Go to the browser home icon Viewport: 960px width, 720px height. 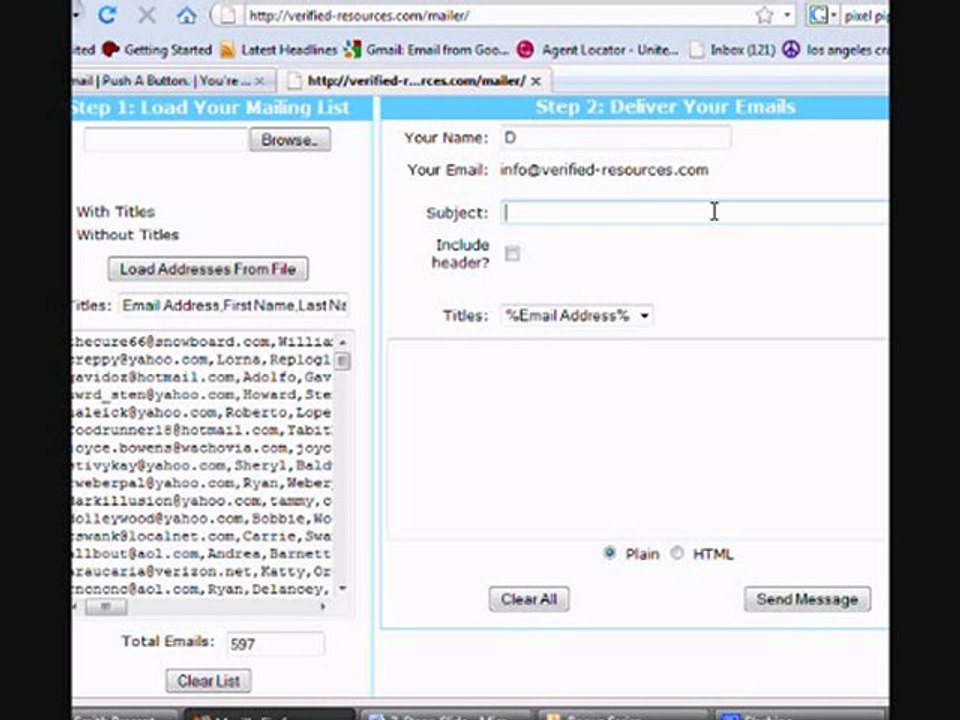click(186, 15)
